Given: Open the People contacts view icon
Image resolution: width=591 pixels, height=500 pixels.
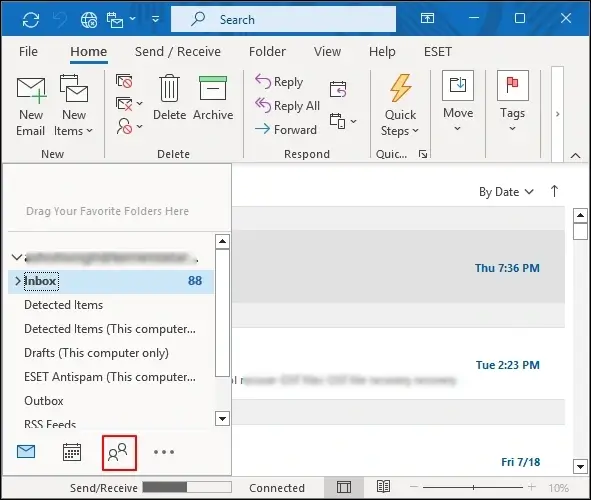Looking at the screenshot, I should (119, 452).
